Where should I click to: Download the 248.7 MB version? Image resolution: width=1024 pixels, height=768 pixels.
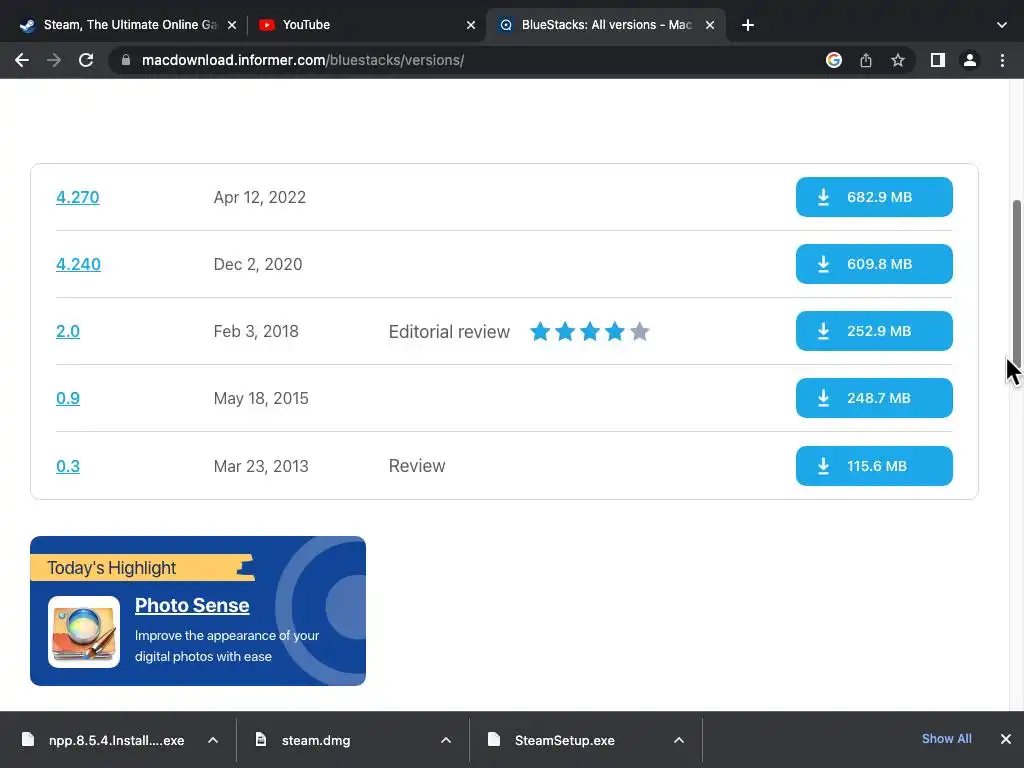pyautogui.click(x=874, y=398)
